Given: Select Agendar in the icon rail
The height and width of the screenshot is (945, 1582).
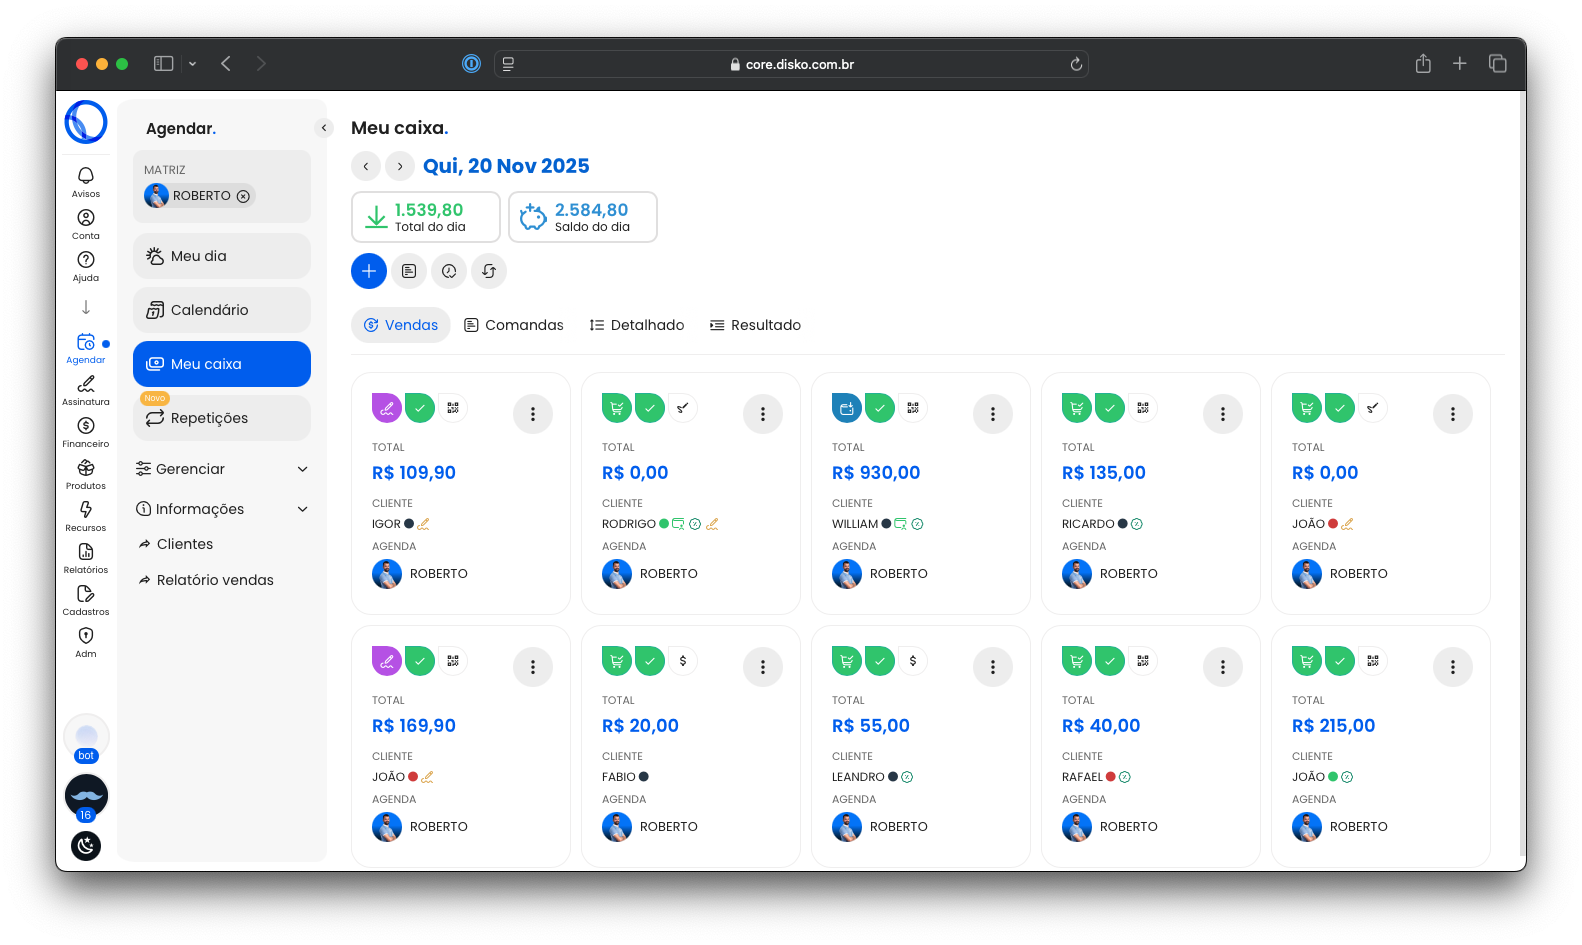Looking at the screenshot, I should coord(86,347).
